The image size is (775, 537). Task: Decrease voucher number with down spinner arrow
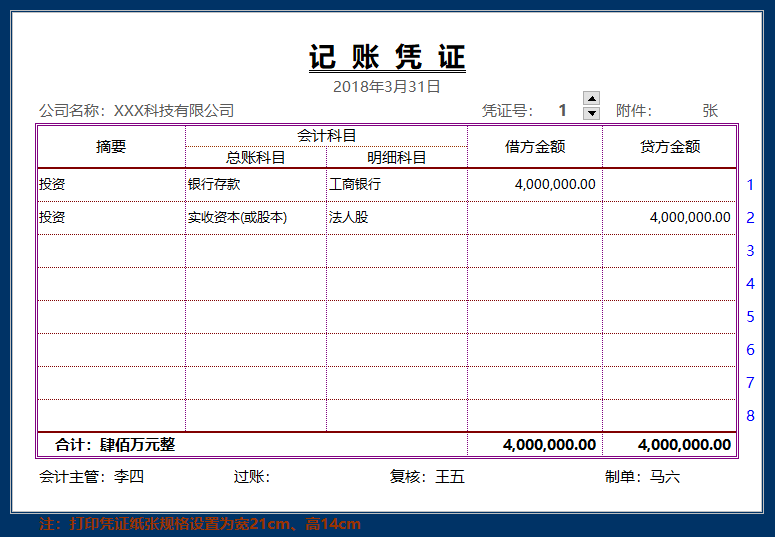592,113
